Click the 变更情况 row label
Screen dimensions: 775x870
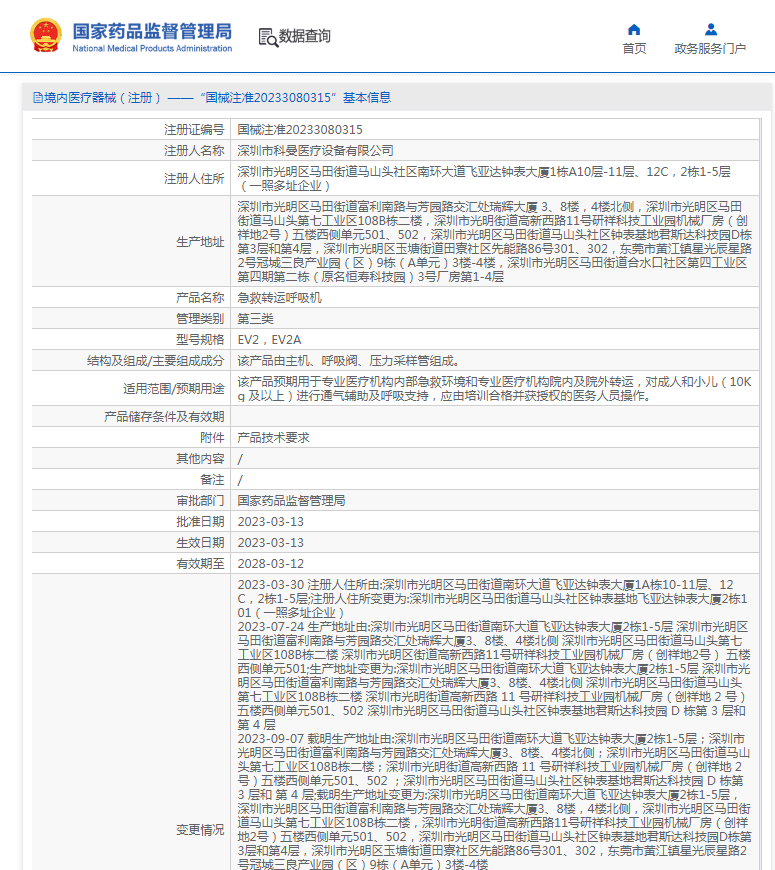[x=200, y=830]
